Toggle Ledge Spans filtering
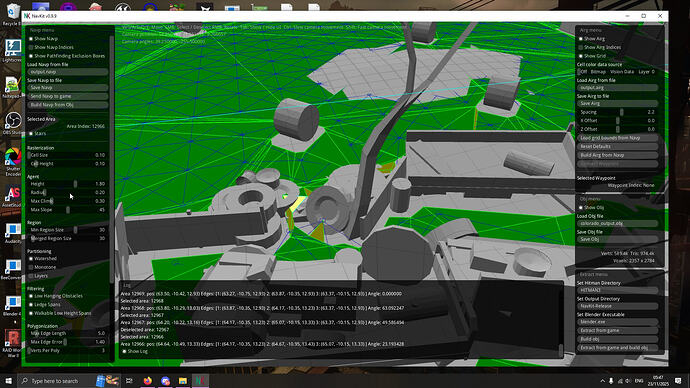690x388 pixels. 31,304
